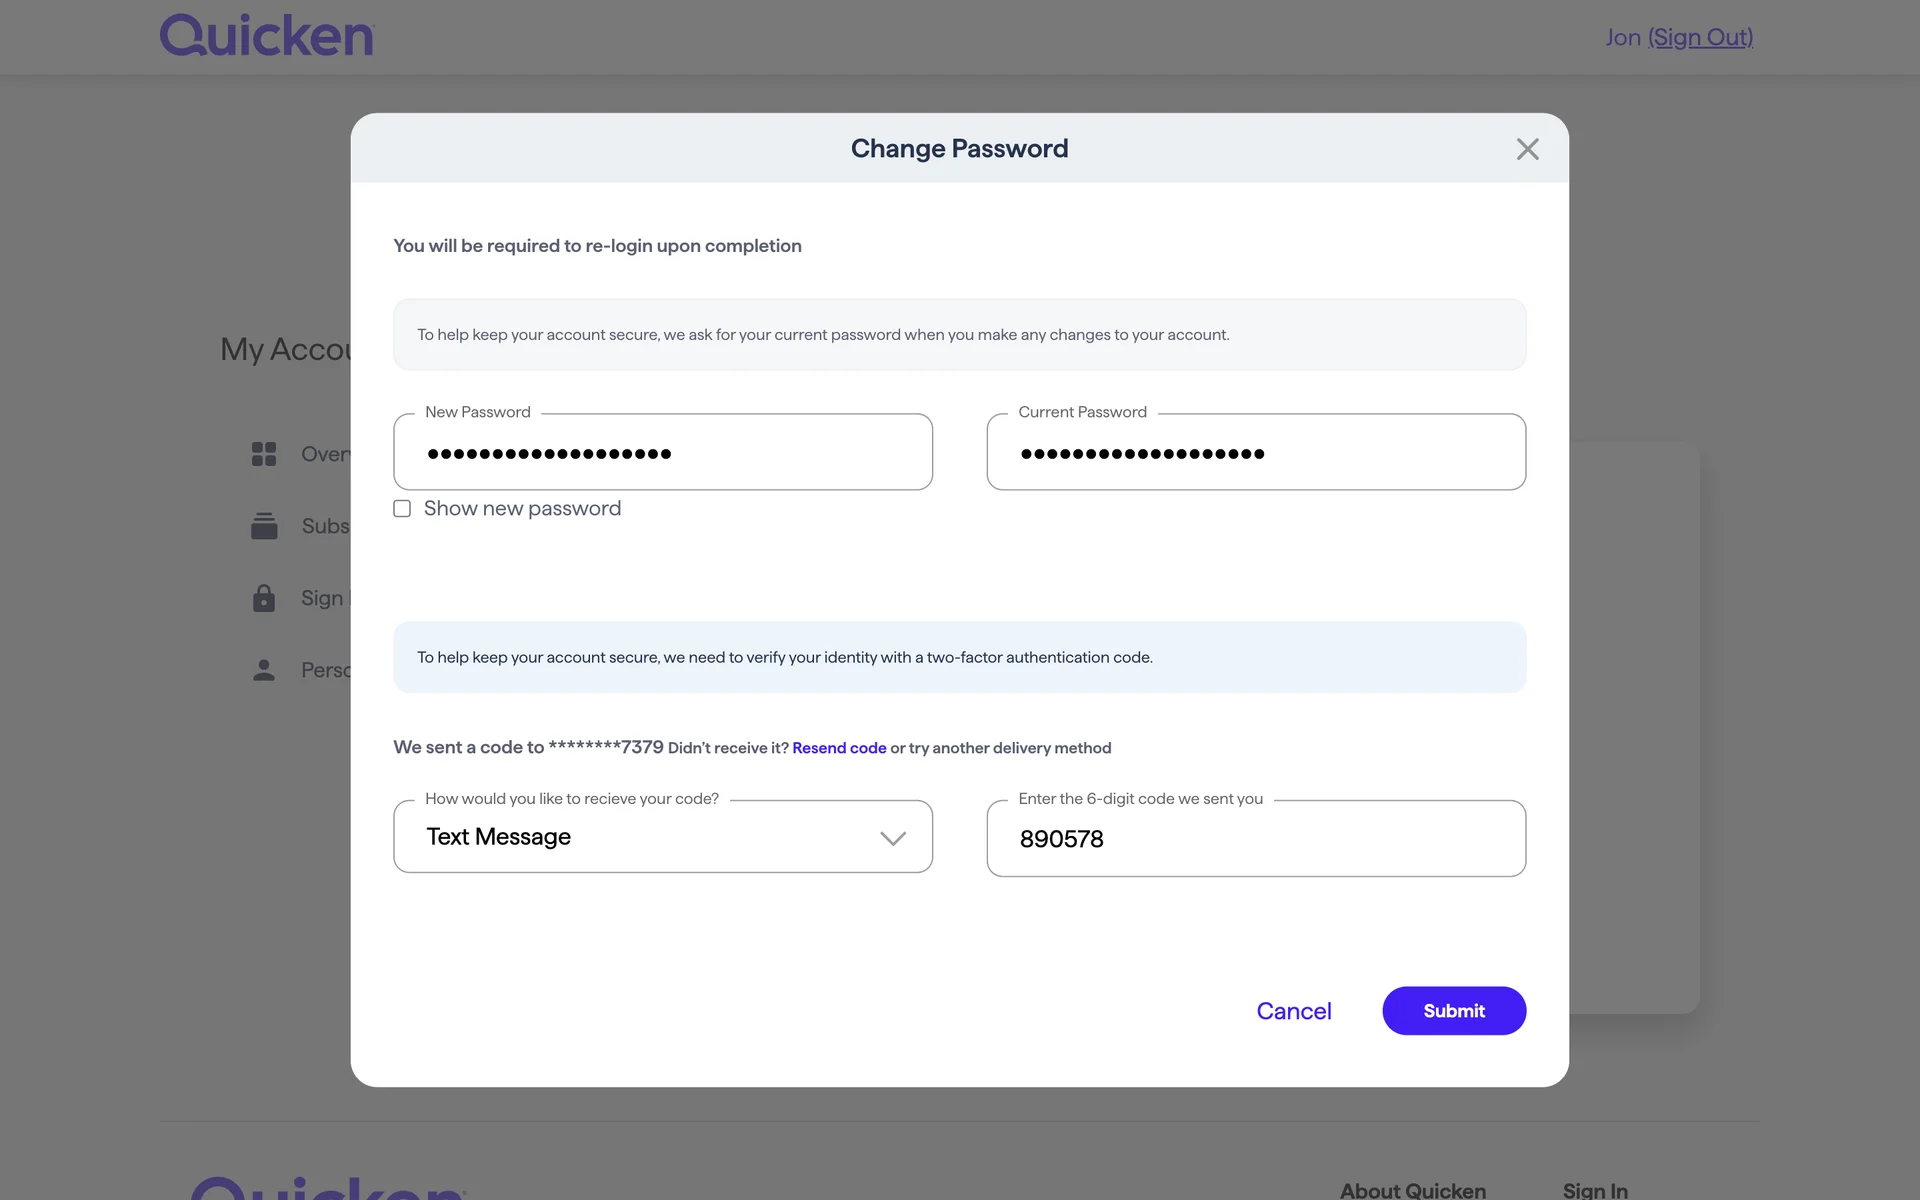Click the Overview grid icon
Image resolution: width=1920 pixels, height=1200 pixels.
264,454
